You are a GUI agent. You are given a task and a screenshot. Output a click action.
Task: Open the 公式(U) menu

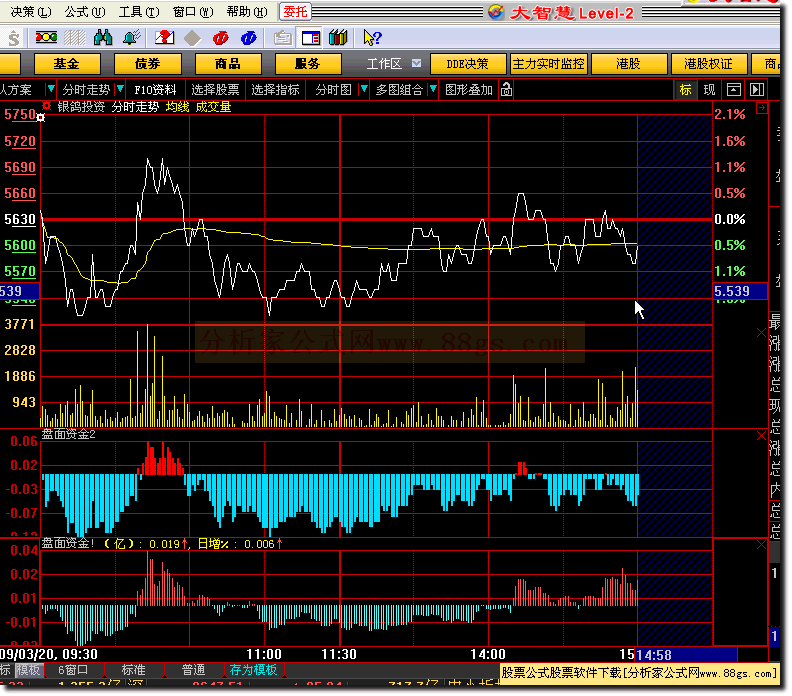click(84, 12)
